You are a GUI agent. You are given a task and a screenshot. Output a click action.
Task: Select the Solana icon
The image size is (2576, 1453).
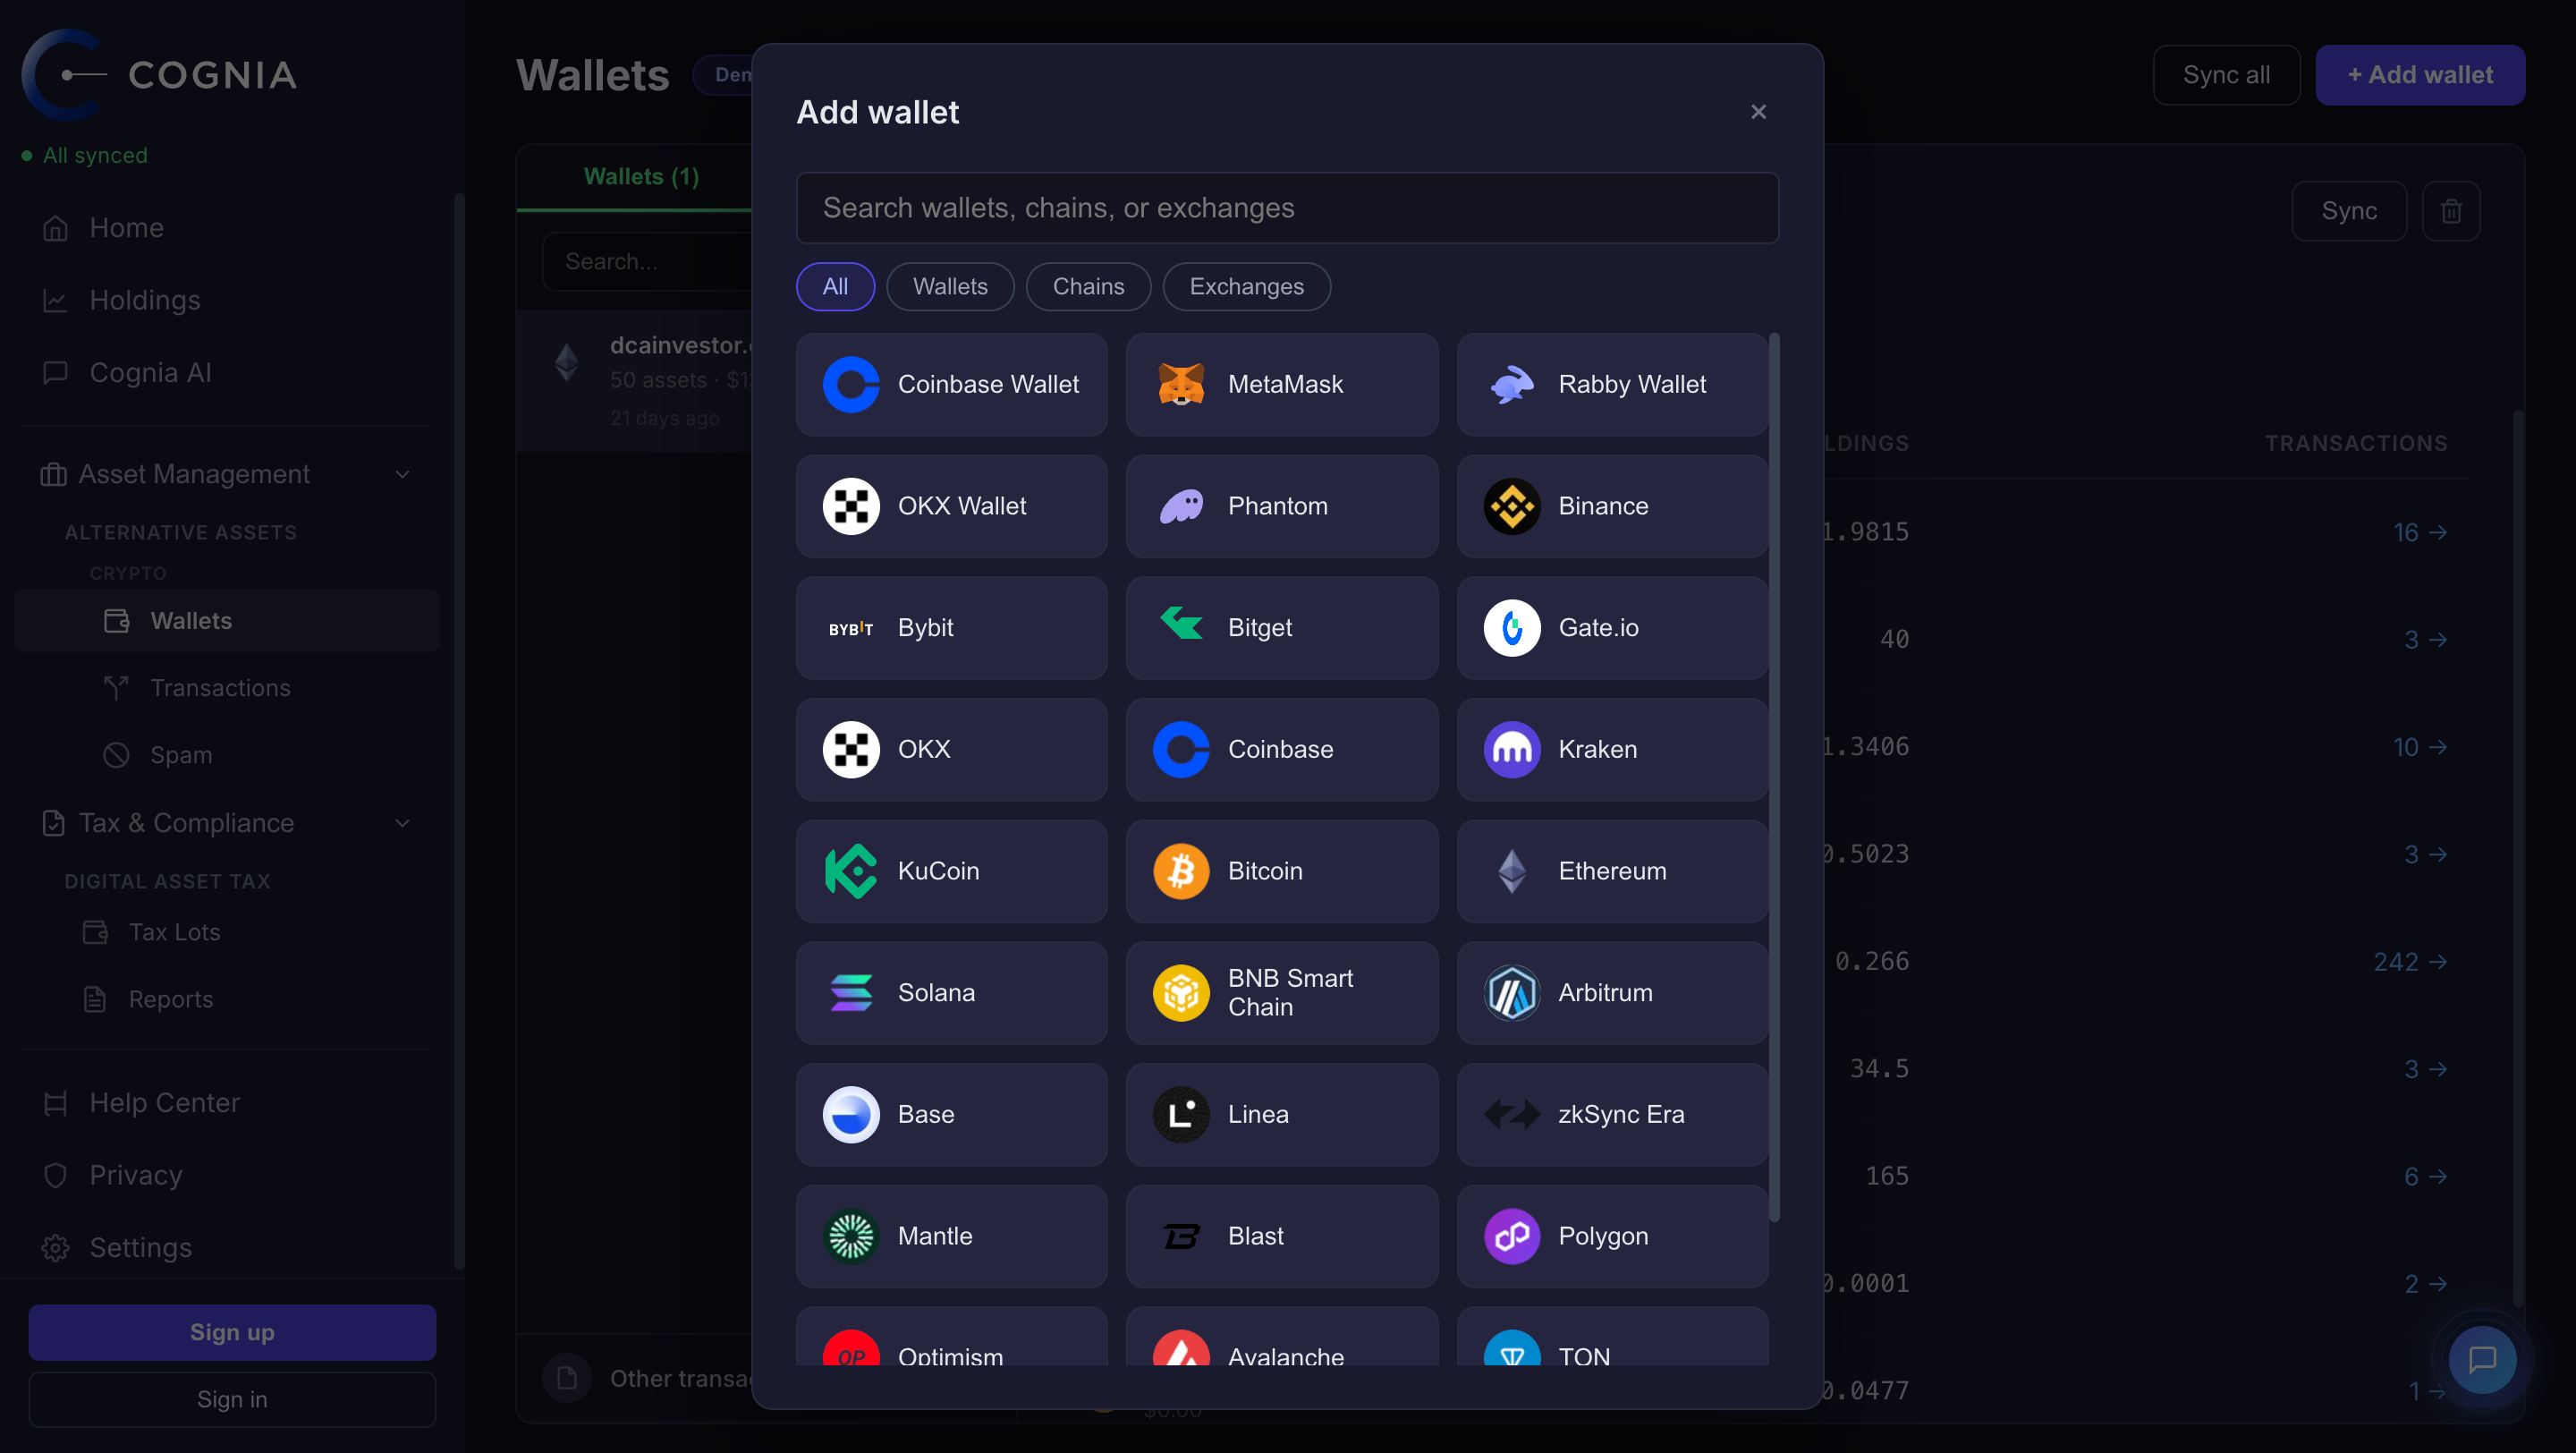[x=851, y=993]
